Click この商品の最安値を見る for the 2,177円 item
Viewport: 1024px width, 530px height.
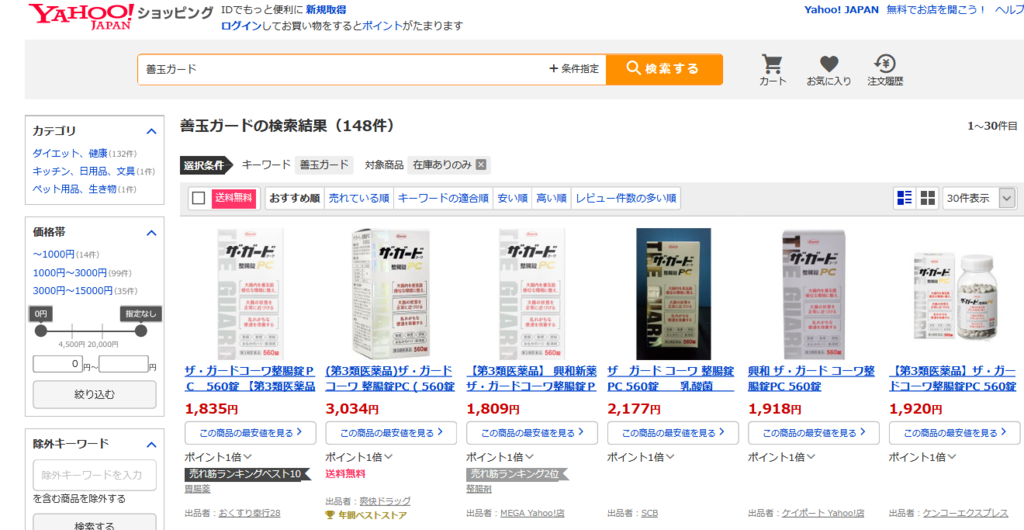[673, 433]
